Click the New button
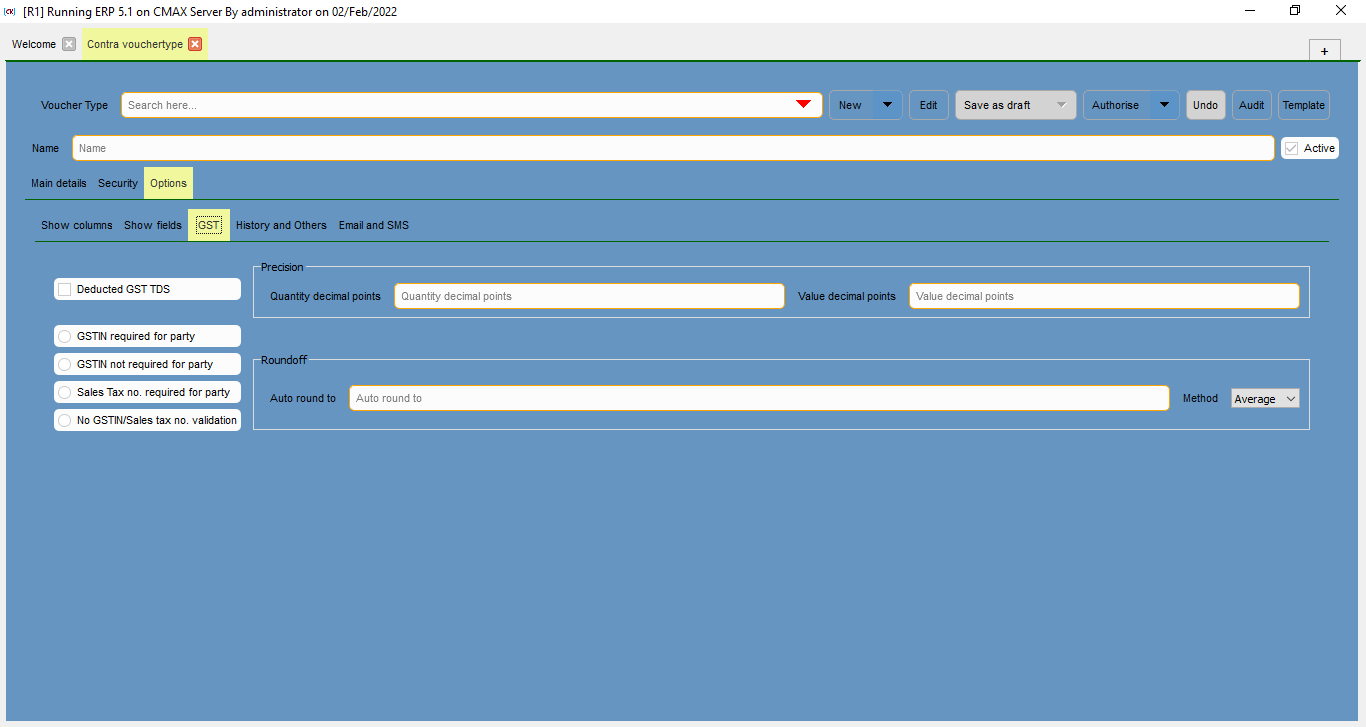This screenshot has height=727, width=1366. pyautogui.click(x=851, y=105)
